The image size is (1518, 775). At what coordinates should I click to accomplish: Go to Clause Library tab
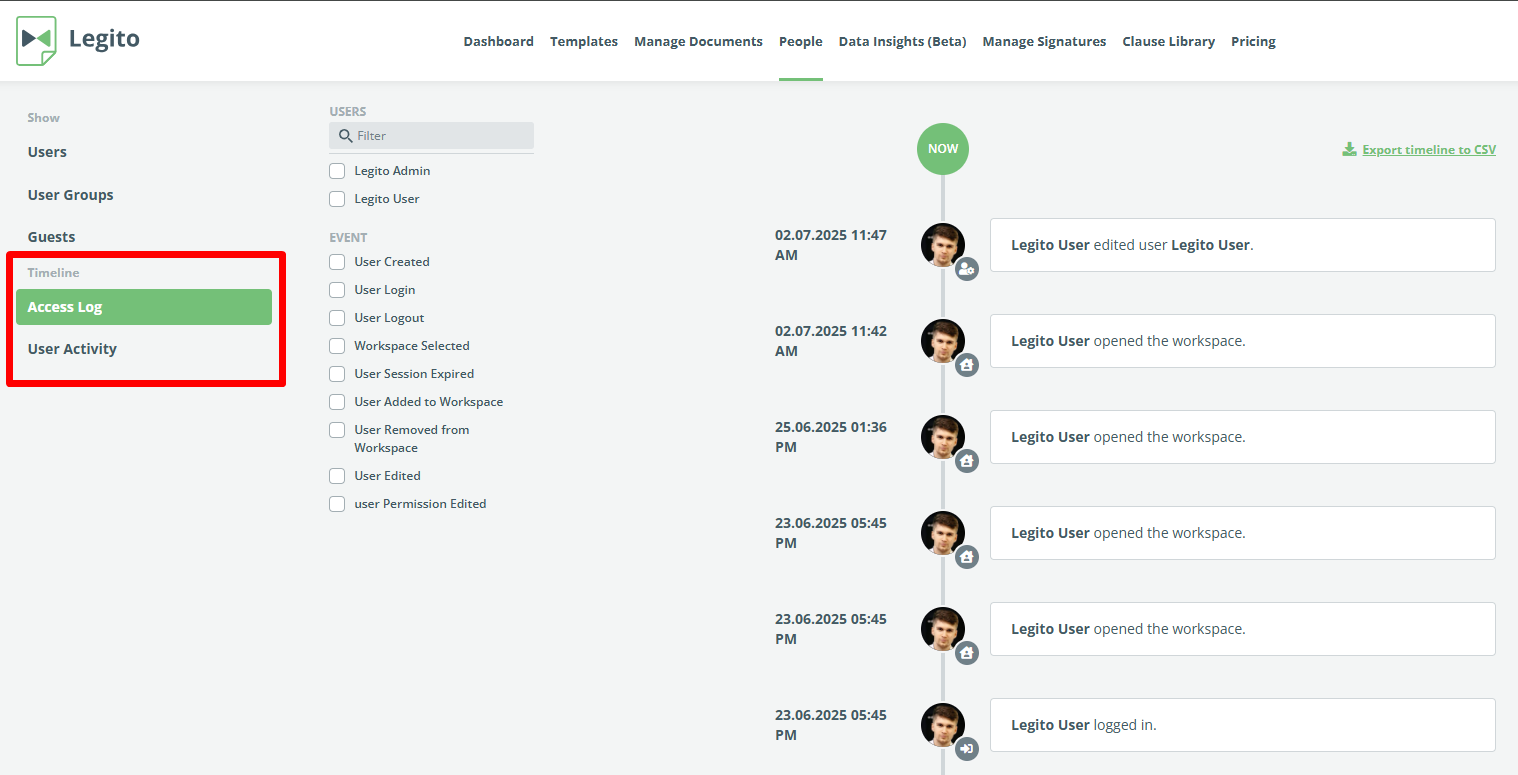pos(1168,41)
